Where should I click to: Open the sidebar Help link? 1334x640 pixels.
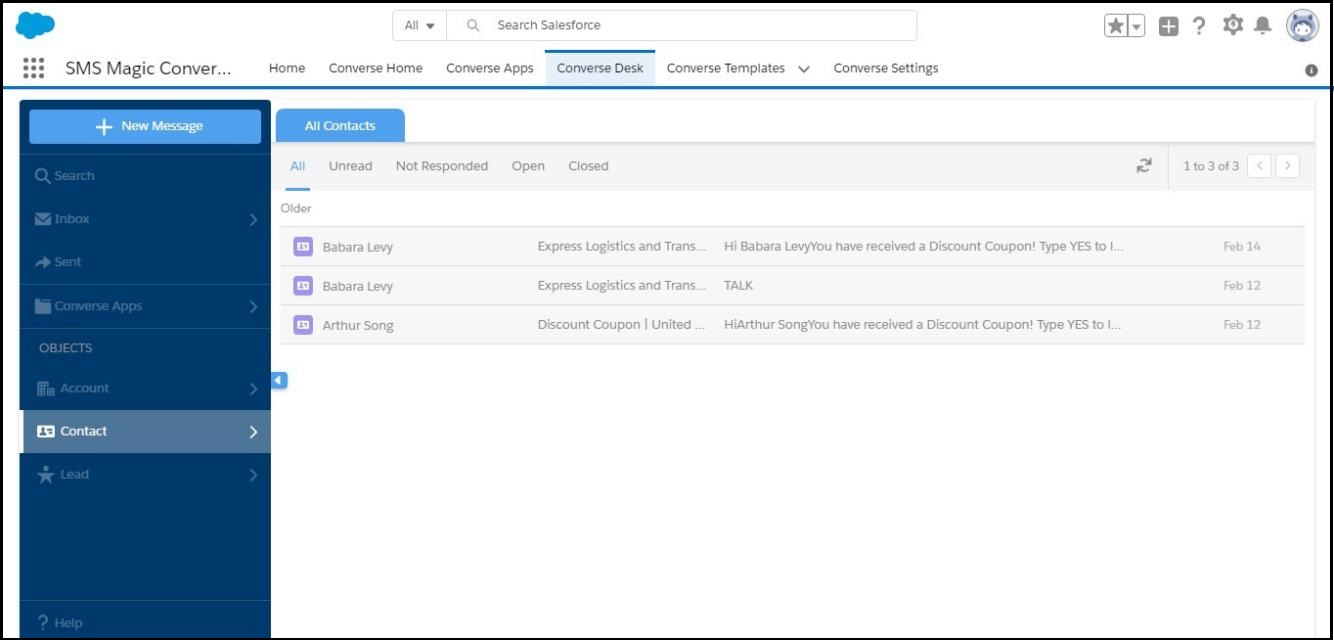click(x=60, y=622)
